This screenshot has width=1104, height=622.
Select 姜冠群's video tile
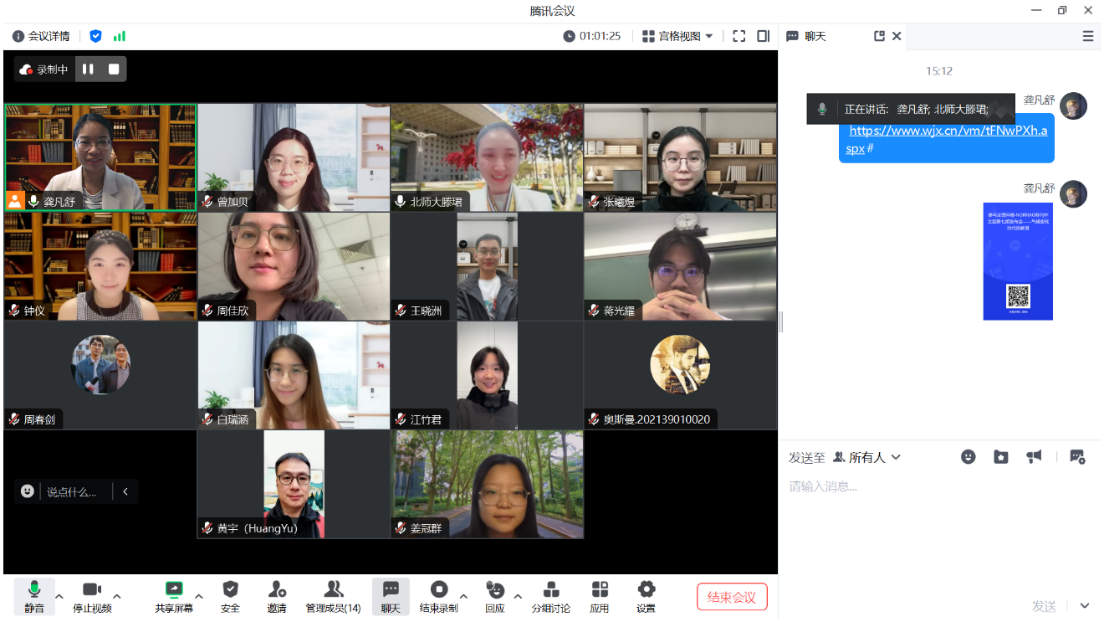click(x=487, y=485)
